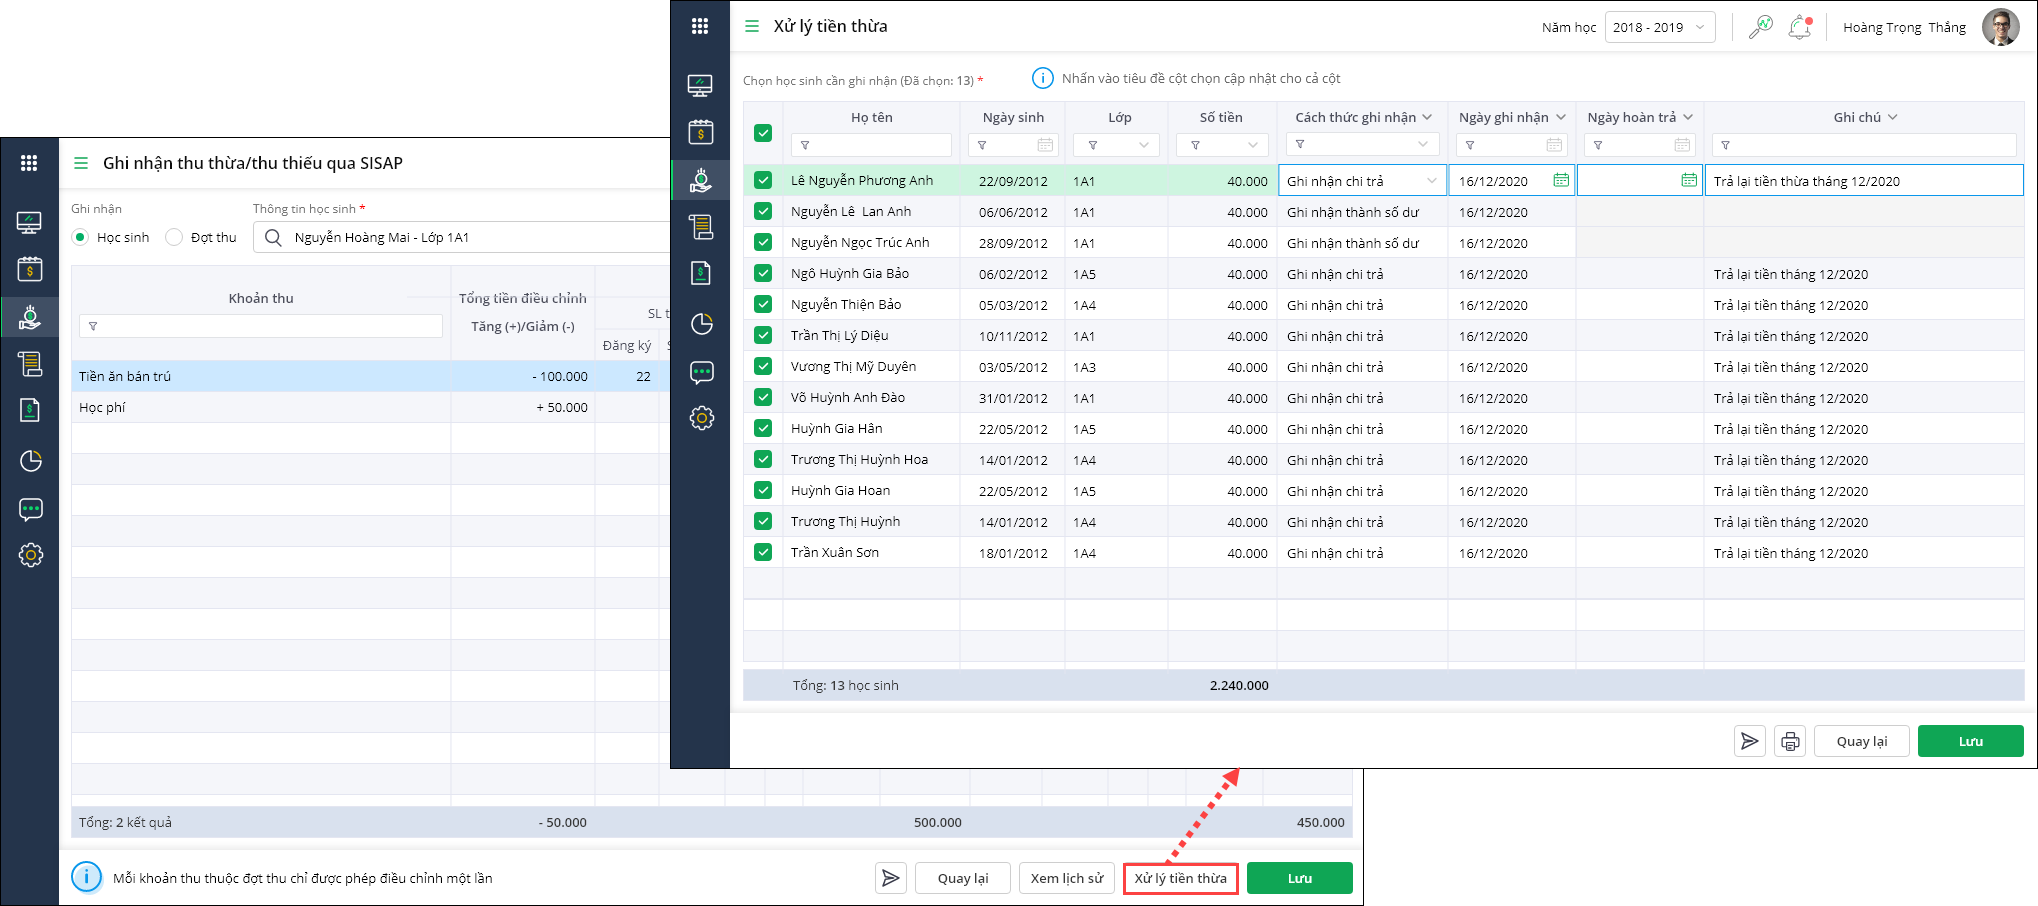Click Lưu button in Ghi nhận thu thừa window
2038x906 pixels.
tap(1300, 878)
